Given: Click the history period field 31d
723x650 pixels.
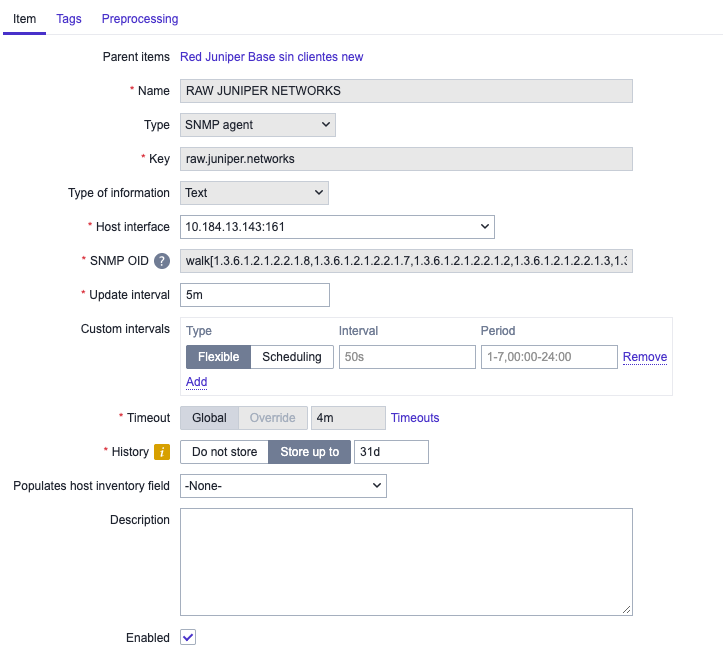Looking at the screenshot, I should (391, 452).
